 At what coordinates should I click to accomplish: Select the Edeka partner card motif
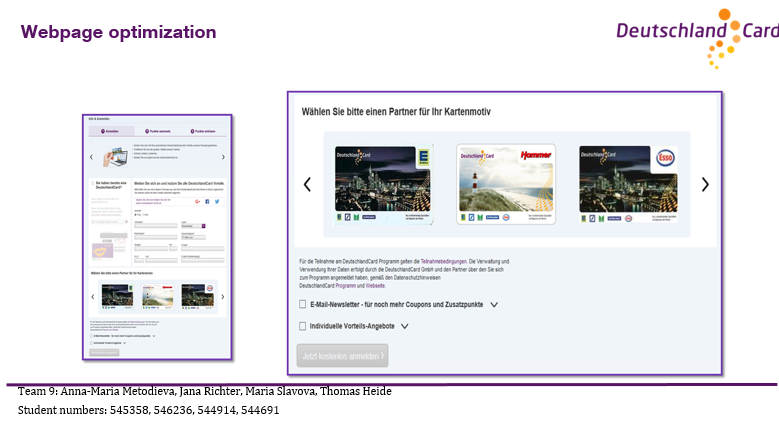(384, 184)
